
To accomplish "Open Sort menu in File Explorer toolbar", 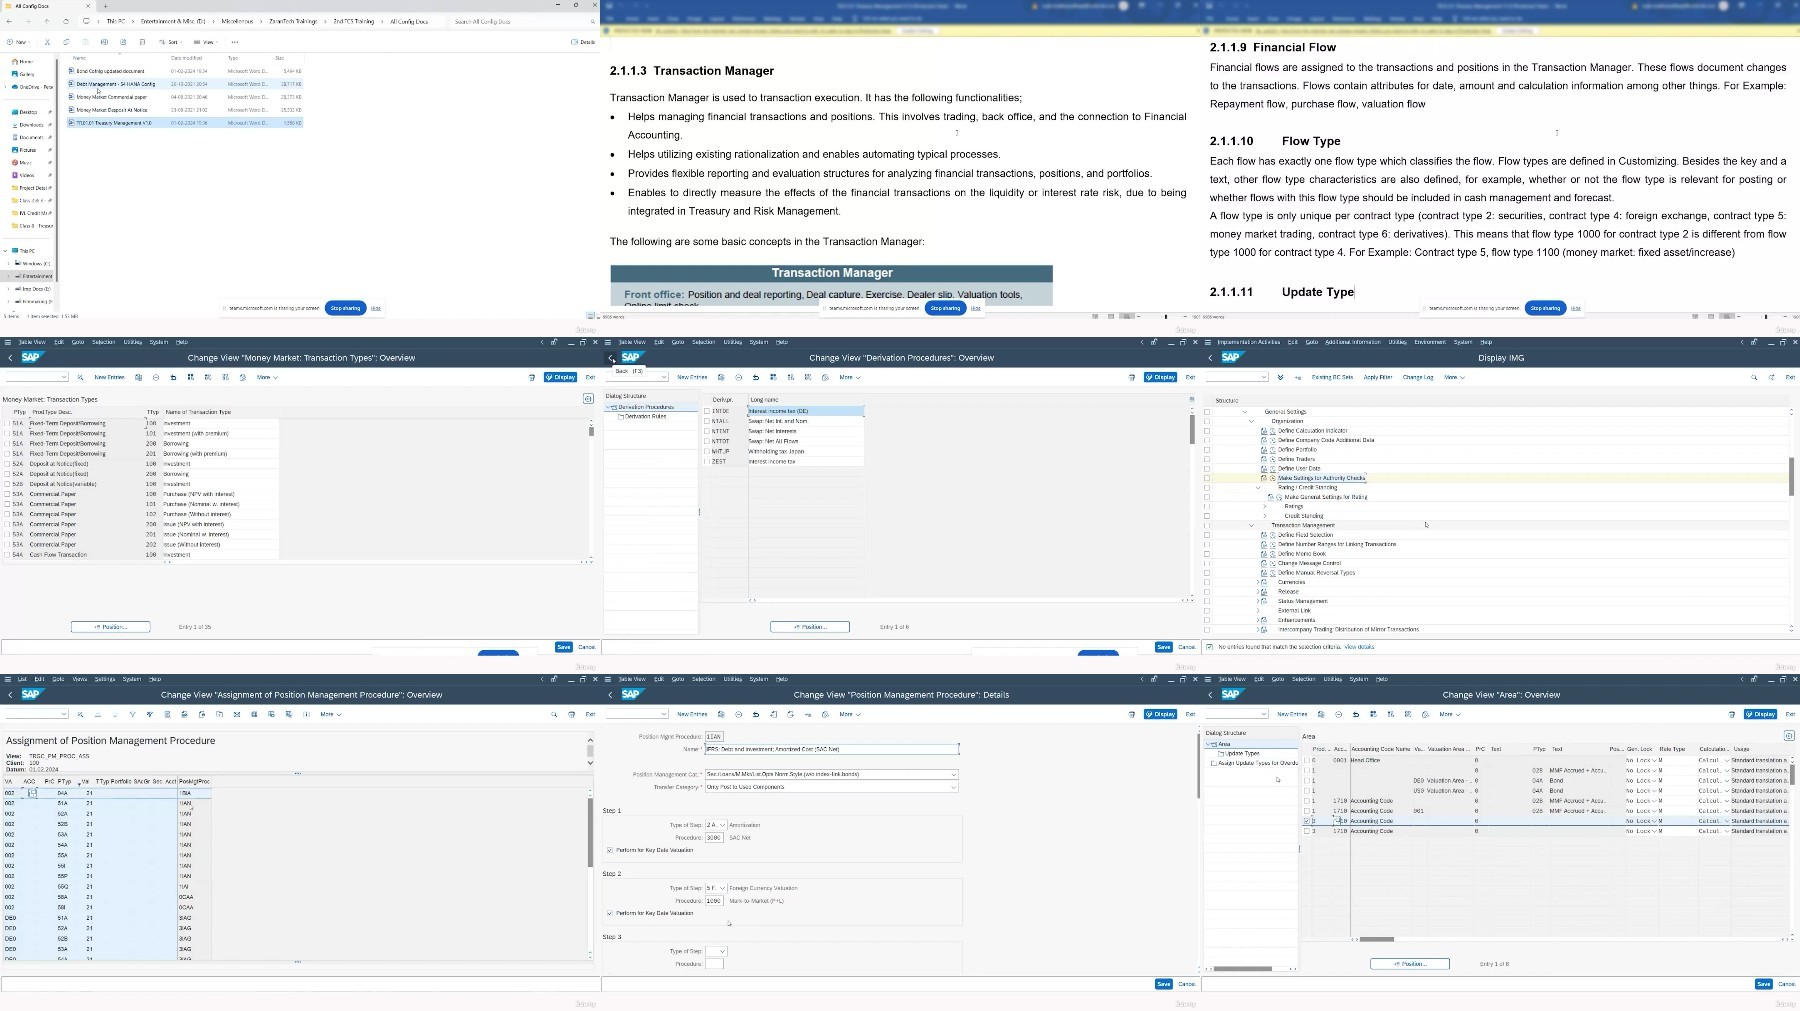I will pos(172,42).
